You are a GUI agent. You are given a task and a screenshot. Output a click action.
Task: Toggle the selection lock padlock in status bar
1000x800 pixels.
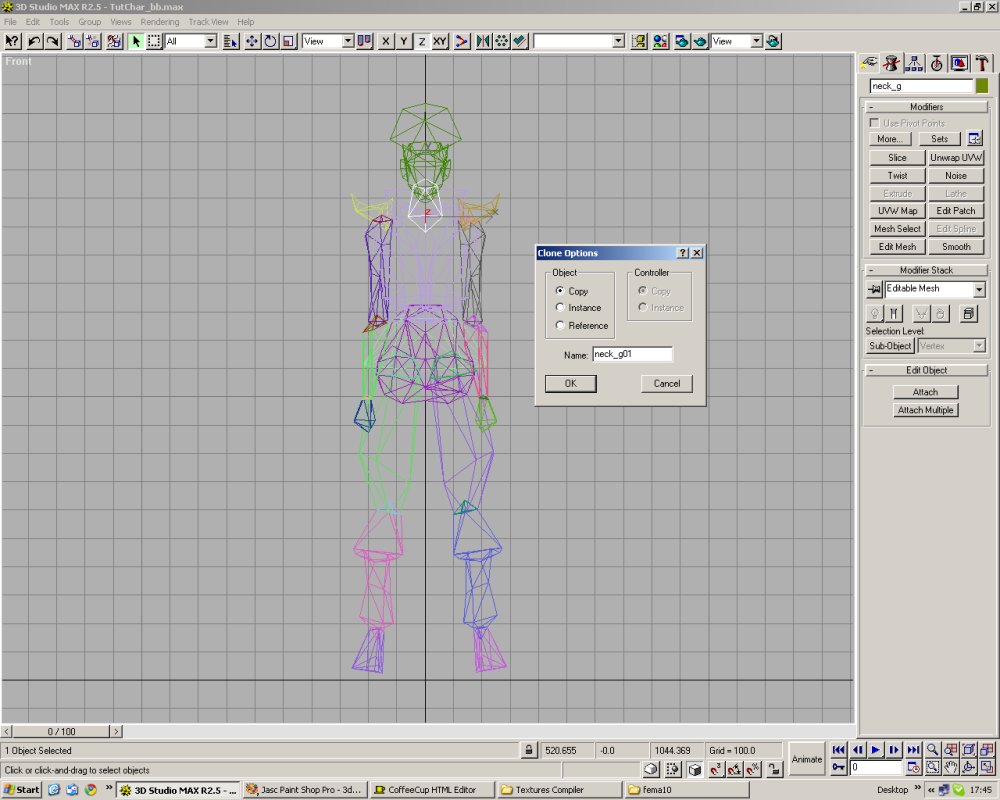[x=529, y=750]
